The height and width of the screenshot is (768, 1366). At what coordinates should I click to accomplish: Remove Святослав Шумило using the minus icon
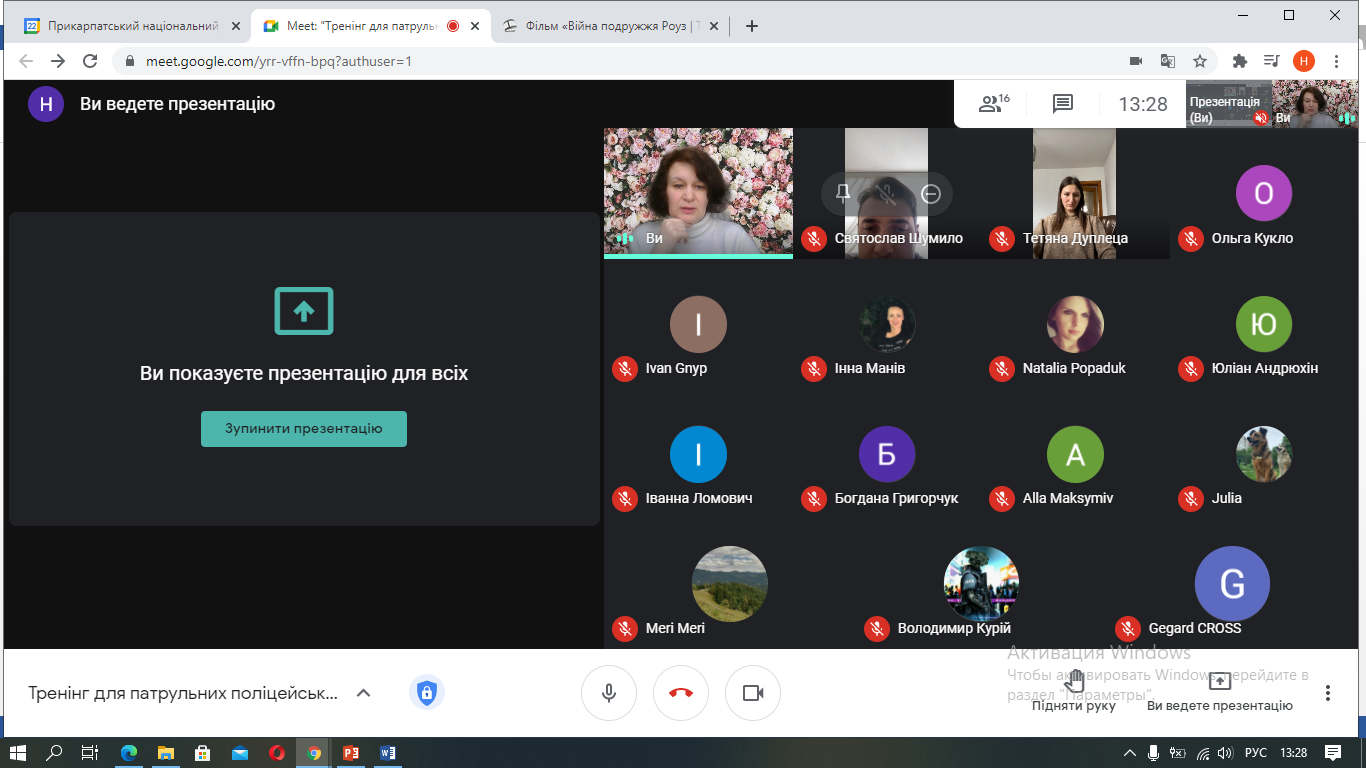(931, 194)
